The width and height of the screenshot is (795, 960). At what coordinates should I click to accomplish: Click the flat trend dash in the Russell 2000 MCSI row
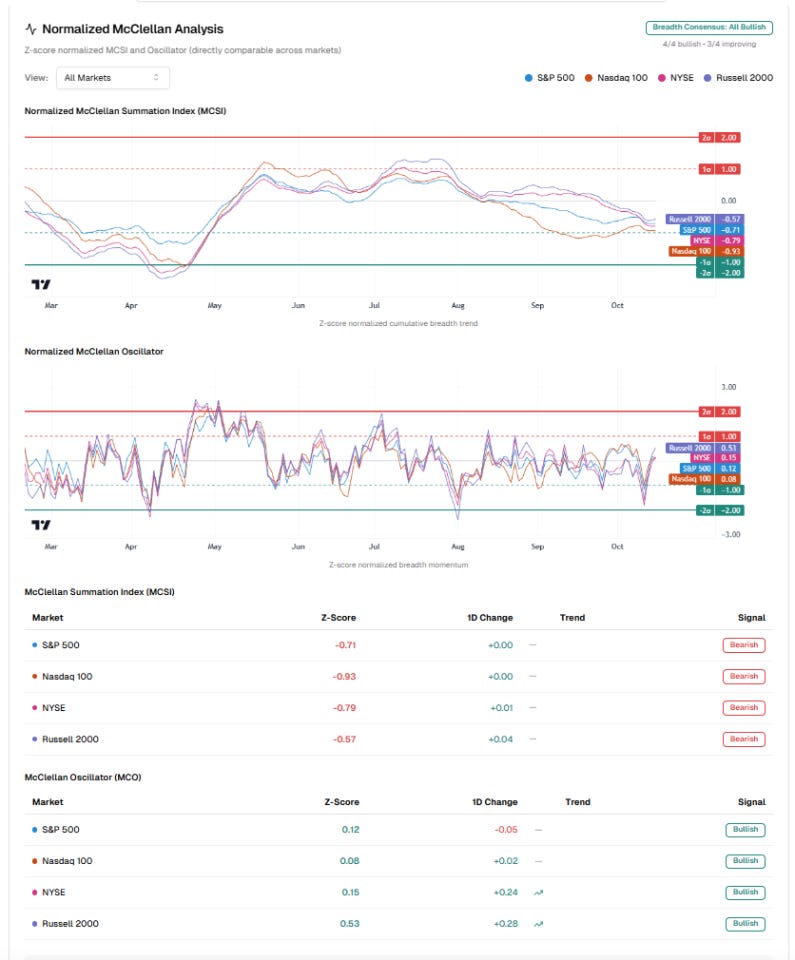click(533, 739)
